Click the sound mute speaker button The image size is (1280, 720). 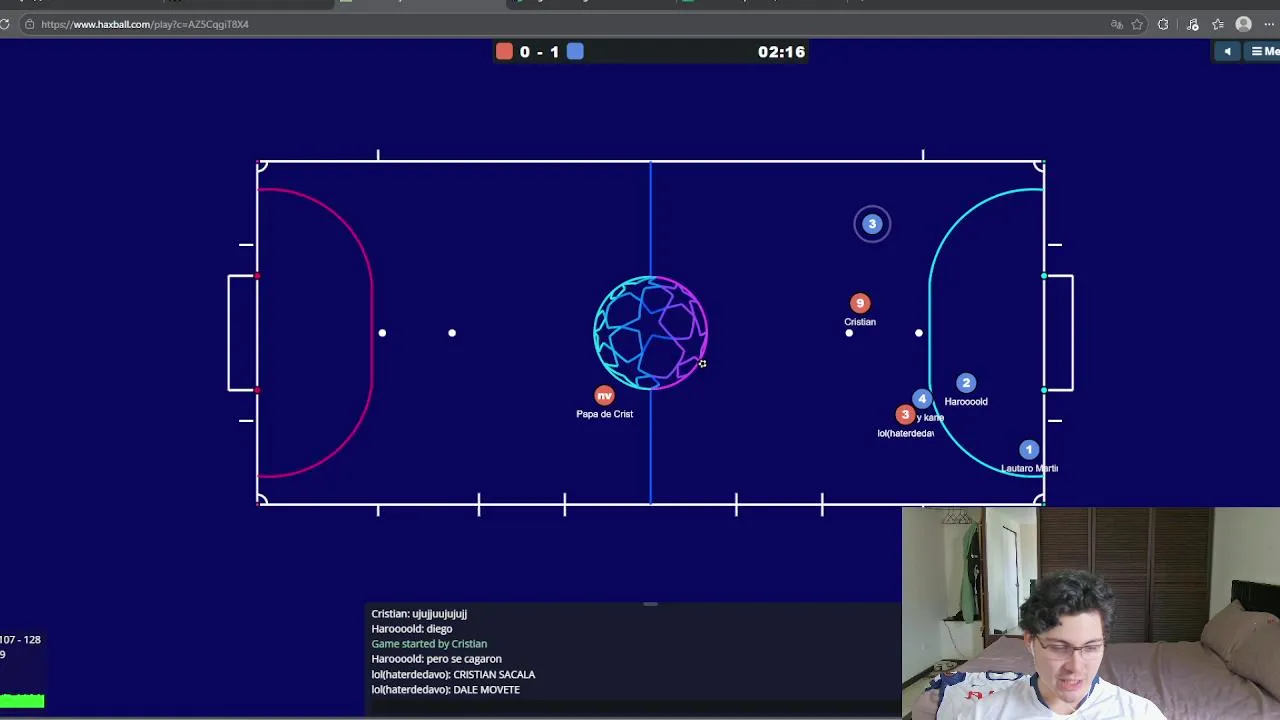point(1227,52)
